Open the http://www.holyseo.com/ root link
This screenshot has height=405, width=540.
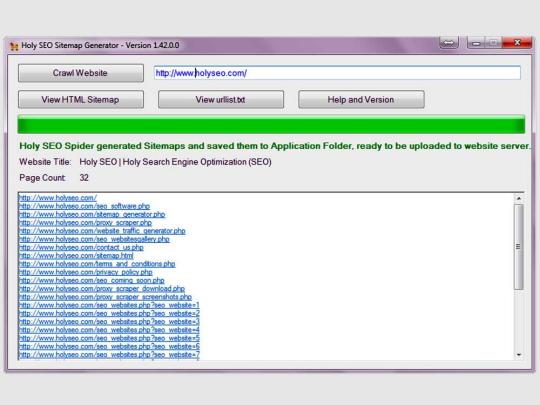(58, 198)
